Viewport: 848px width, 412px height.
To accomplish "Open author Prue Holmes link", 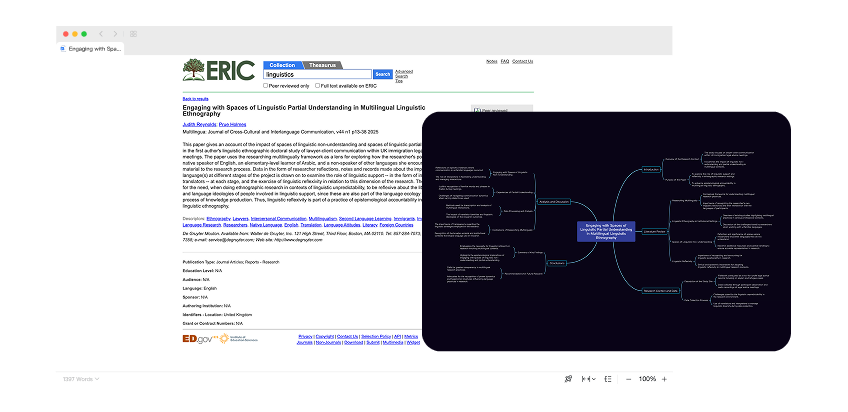I will (232, 124).
